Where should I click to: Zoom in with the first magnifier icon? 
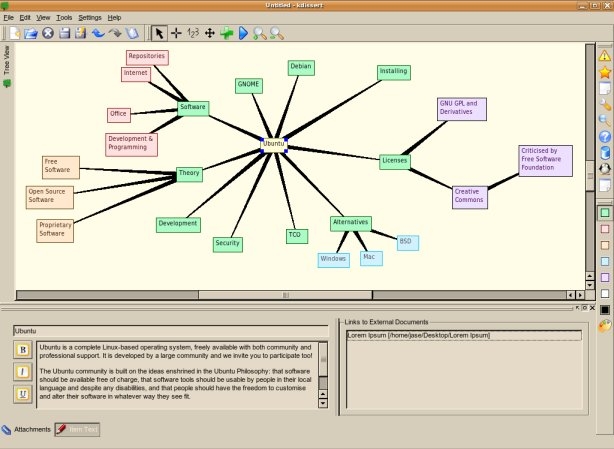tap(260, 33)
